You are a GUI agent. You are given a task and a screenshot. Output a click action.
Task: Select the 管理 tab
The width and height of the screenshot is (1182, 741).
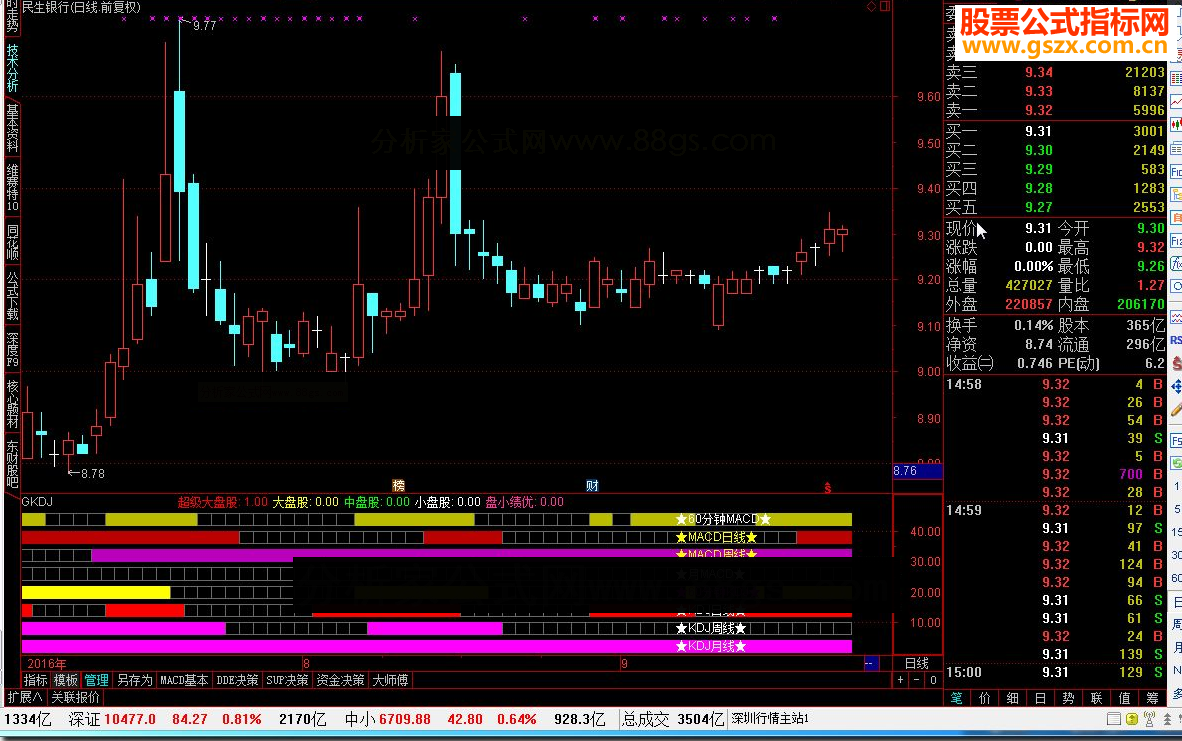coord(96,680)
